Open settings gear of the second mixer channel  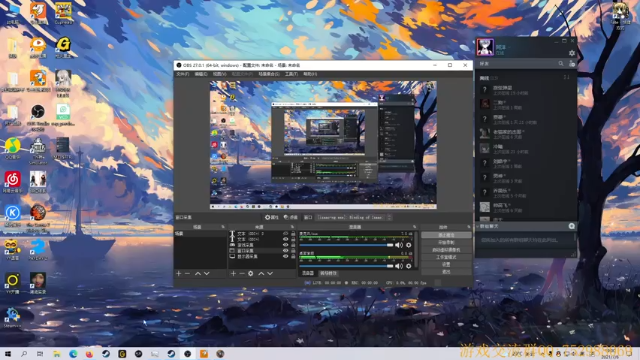pos(409,266)
